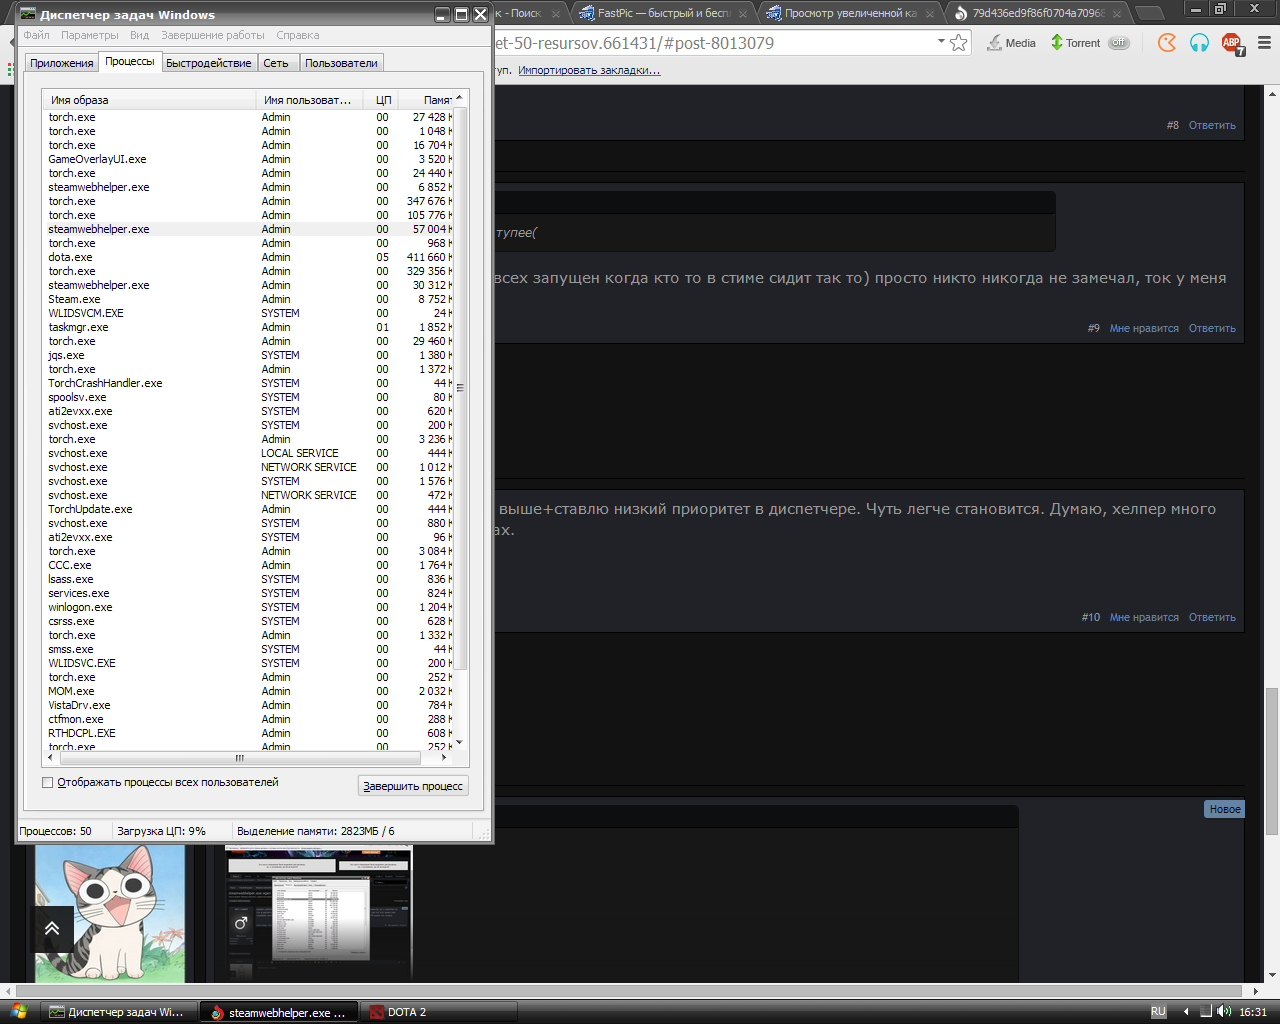Click the scroll-to-top double chevron icon
The height and width of the screenshot is (1024, 1280).
(52, 928)
